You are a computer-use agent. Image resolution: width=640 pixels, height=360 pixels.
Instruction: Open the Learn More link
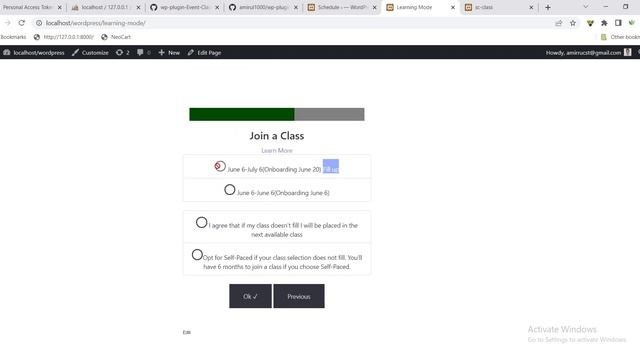277,151
